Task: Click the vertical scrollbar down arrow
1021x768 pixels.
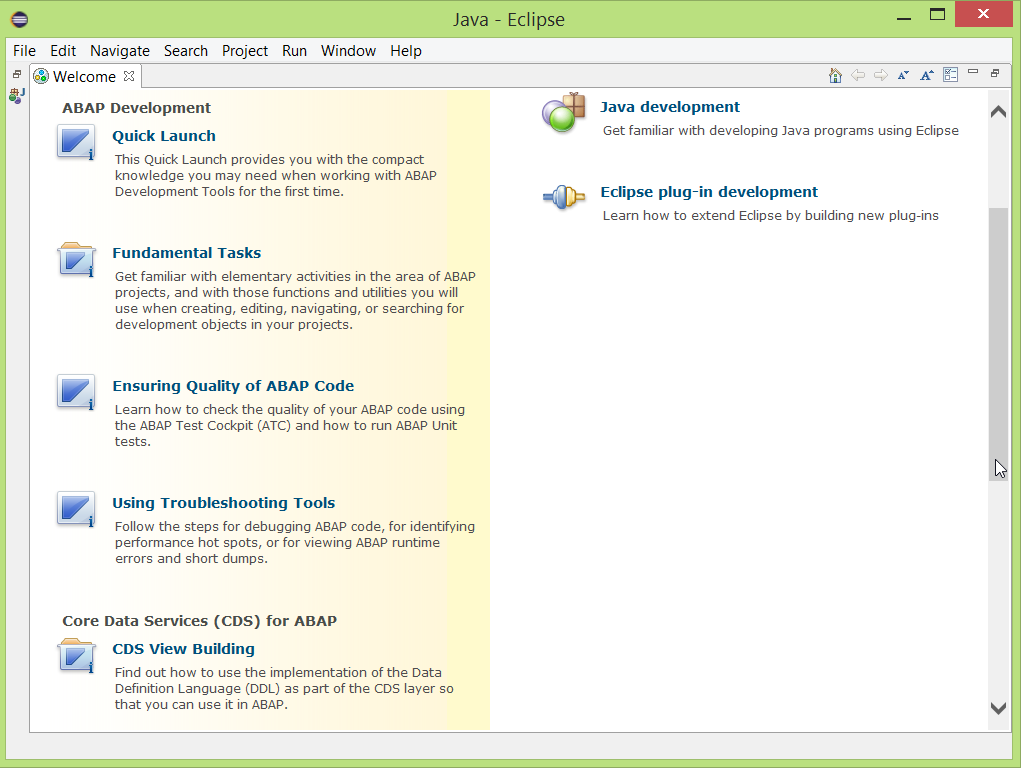Action: 997,707
